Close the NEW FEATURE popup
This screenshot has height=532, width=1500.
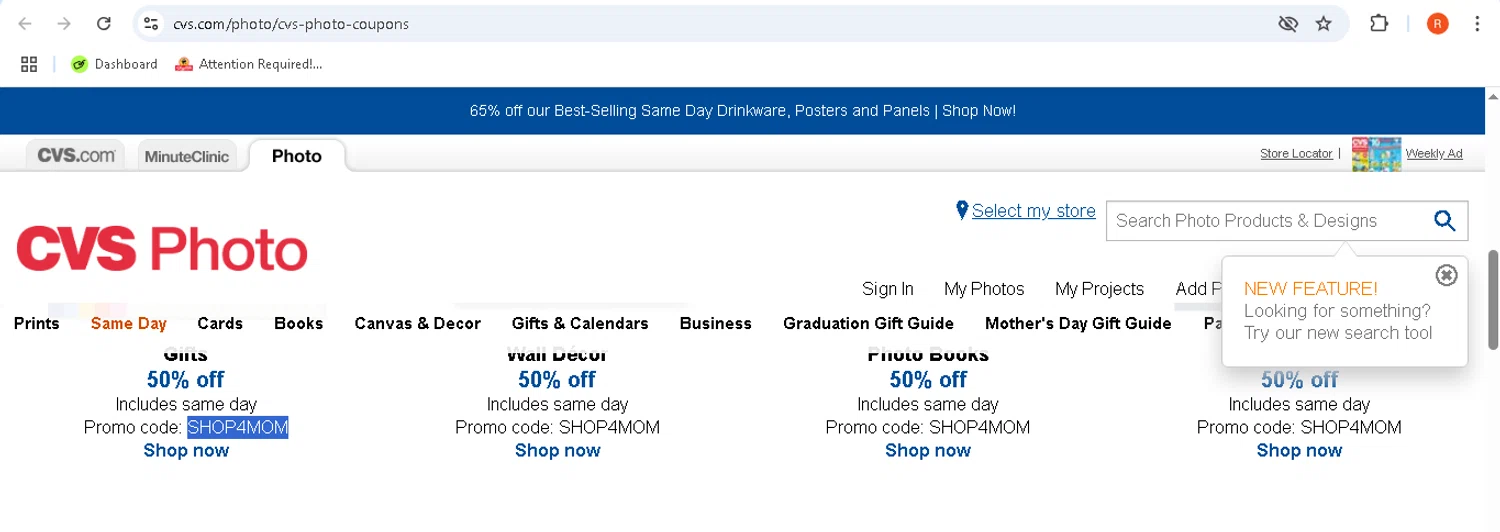1446,275
